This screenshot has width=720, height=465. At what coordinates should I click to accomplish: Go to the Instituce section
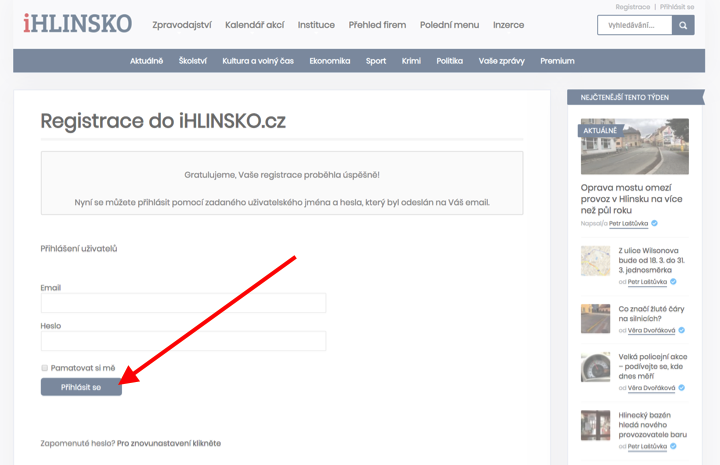(316, 25)
